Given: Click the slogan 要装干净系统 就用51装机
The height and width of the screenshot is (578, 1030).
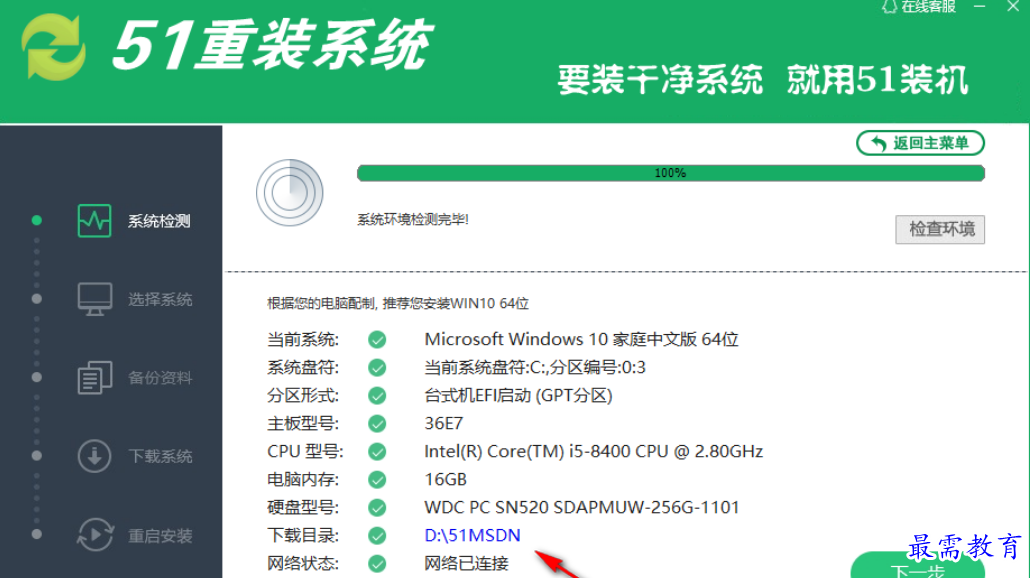Looking at the screenshot, I should pos(763,80).
